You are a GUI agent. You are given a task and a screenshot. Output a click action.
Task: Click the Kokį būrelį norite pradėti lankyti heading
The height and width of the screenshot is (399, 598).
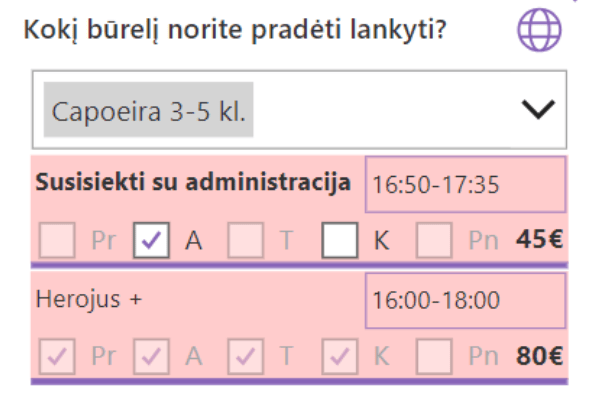coord(235,30)
